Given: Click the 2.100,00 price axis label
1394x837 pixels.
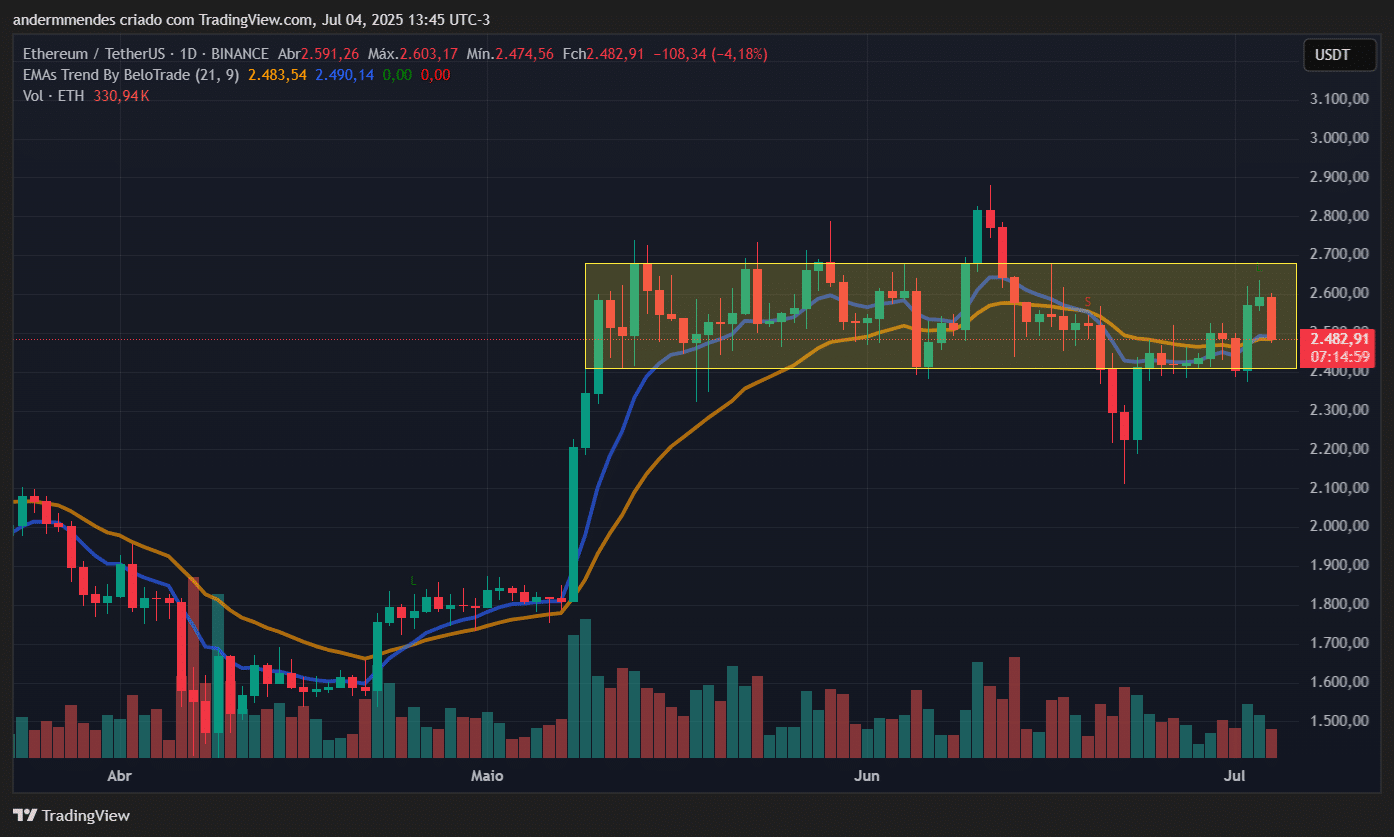Looking at the screenshot, I should (x=1337, y=488).
